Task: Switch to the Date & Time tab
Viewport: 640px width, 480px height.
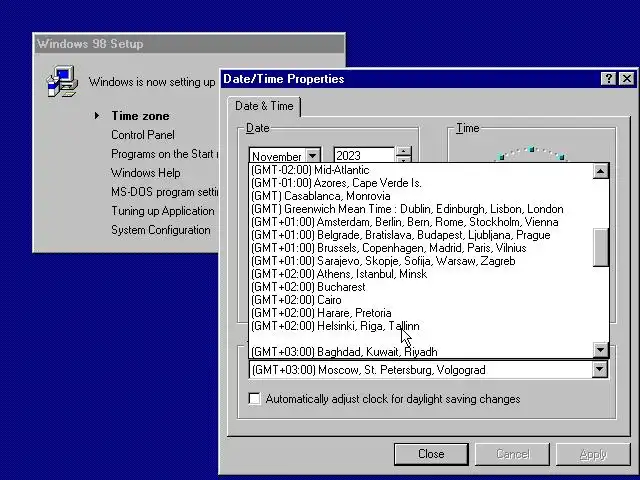Action: 264,106
